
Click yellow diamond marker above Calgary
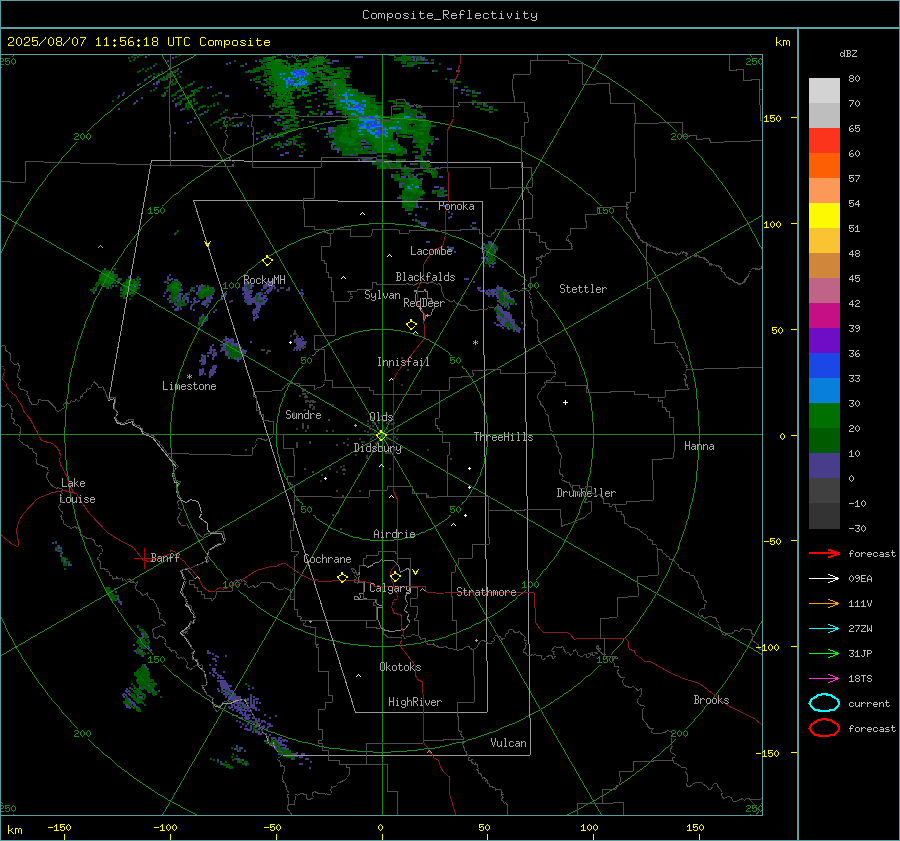[x=395, y=576]
